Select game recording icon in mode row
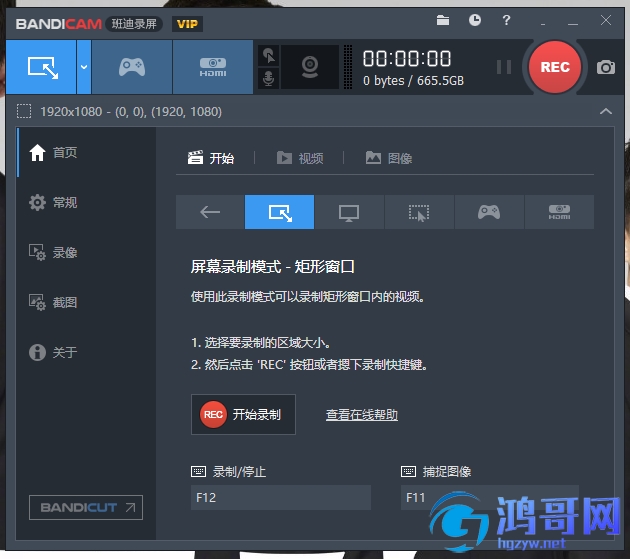The image size is (630, 559). (x=489, y=212)
